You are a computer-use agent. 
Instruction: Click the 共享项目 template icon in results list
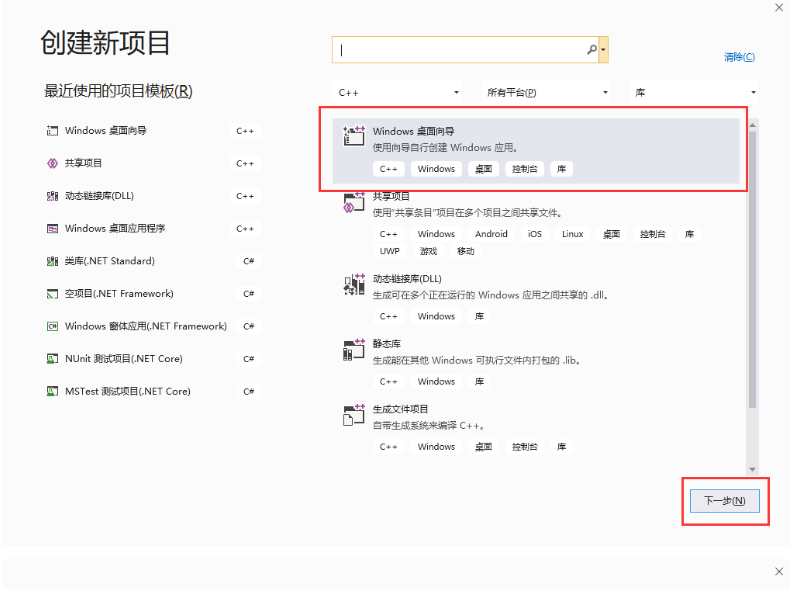tap(354, 203)
